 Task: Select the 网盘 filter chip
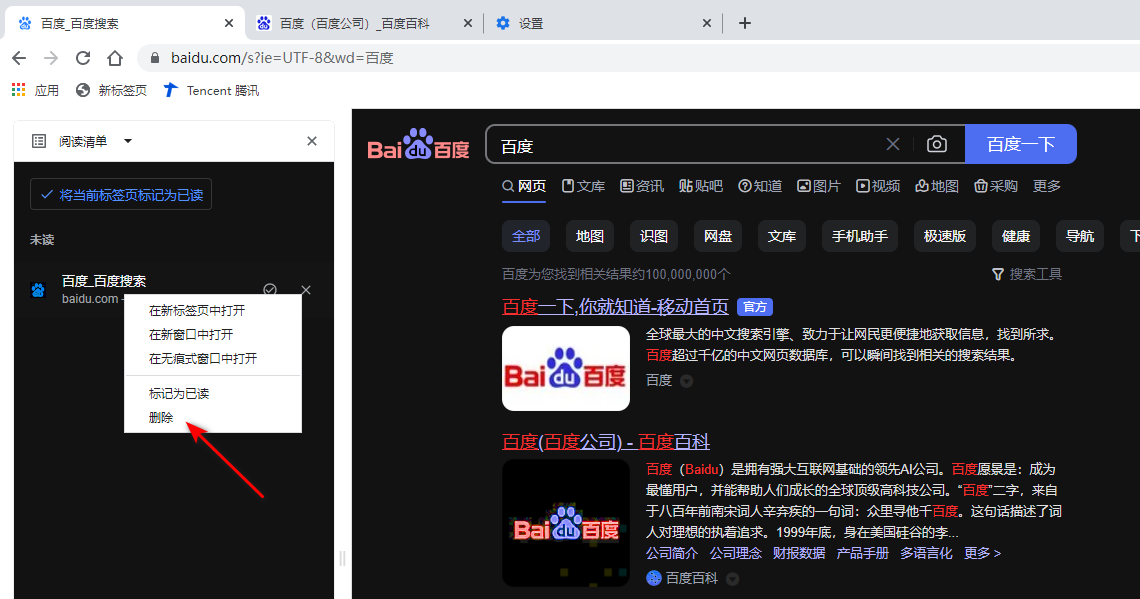(718, 236)
